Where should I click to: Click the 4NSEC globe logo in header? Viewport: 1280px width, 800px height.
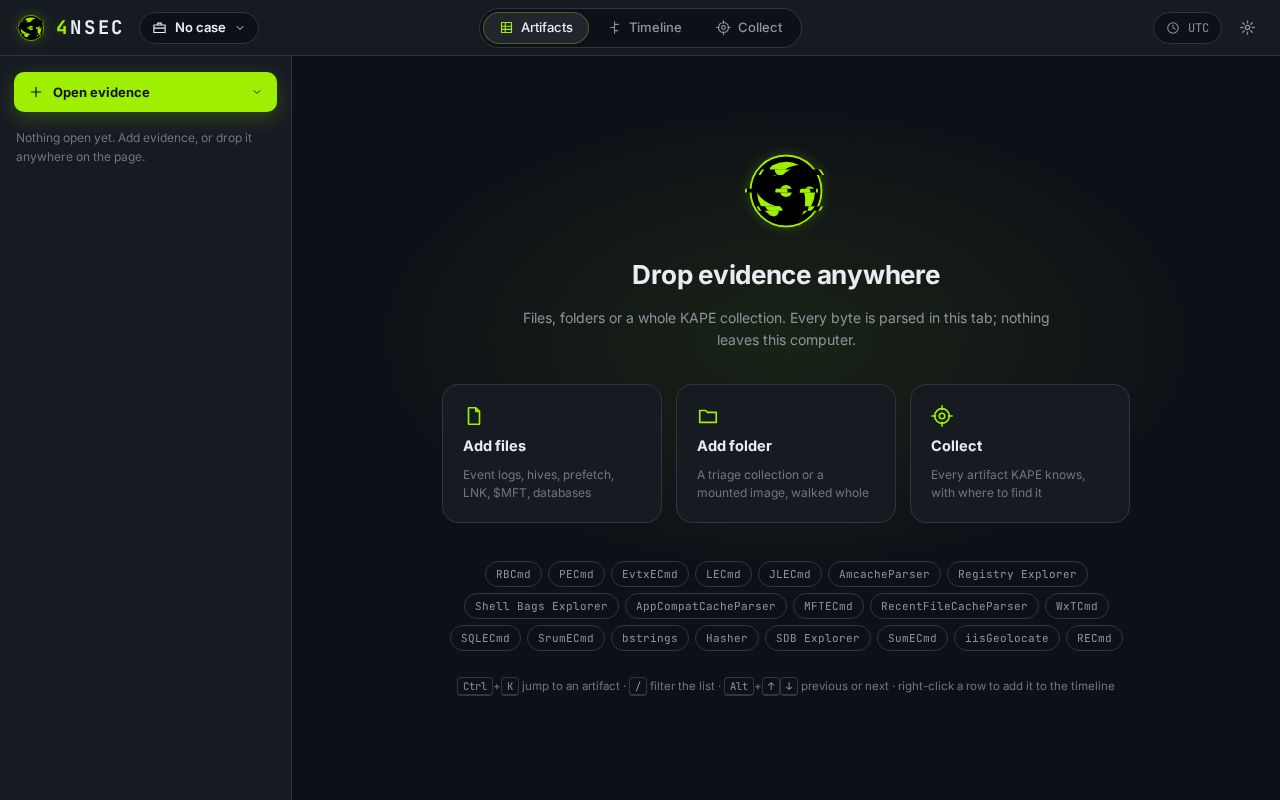31,28
